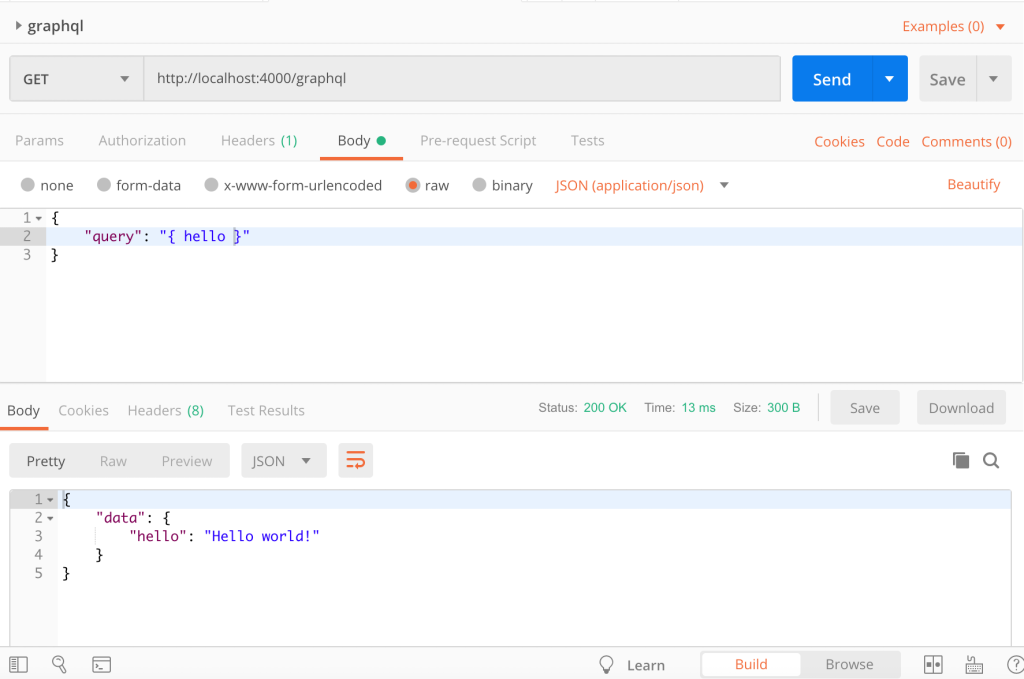Click the request URL input field
Screen dimensions: 1024x679
460,78
